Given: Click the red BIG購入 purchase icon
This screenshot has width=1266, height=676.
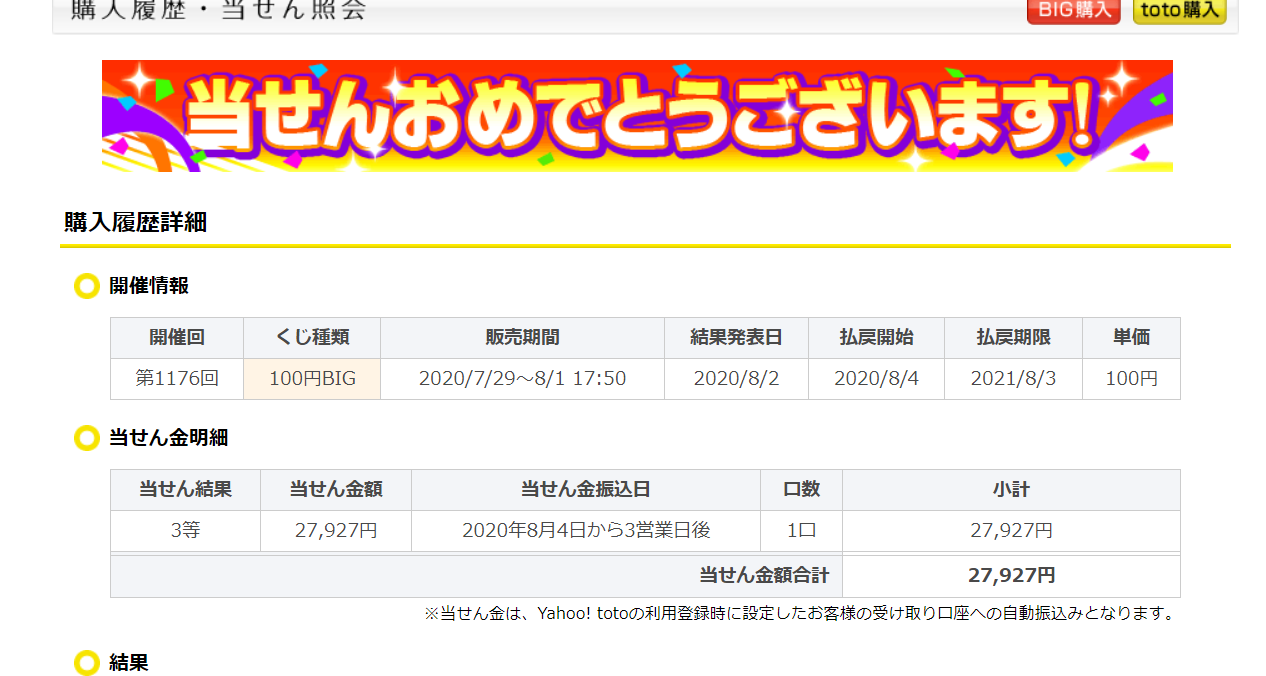Looking at the screenshot, I should pos(1073,12).
